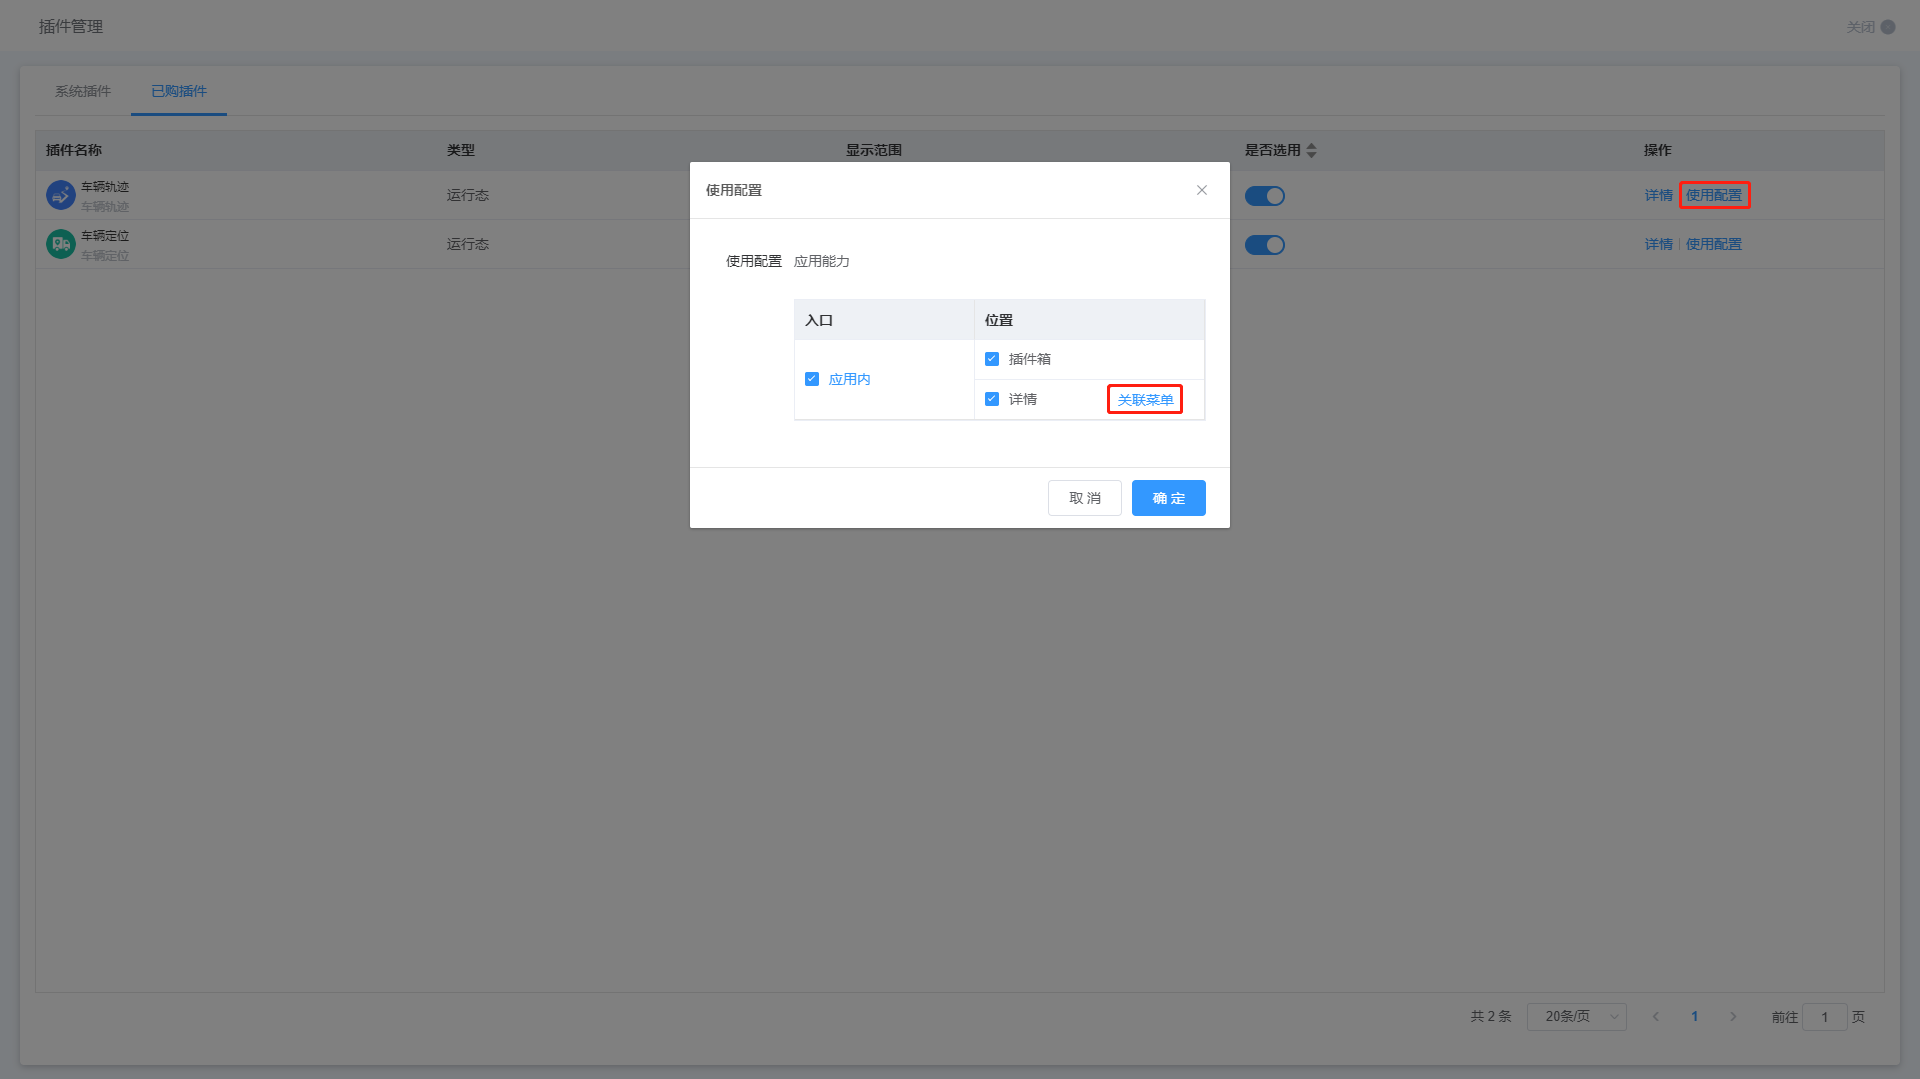The height and width of the screenshot is (1079, 1920).
Task: Uncheck the 应用内 checkbox
Action: (812, 379)
